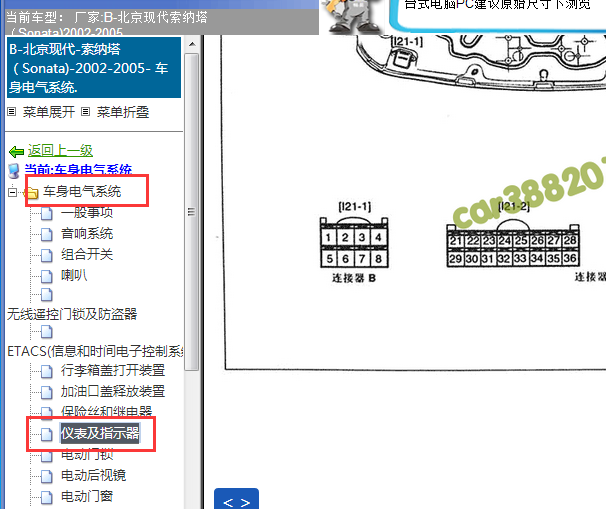Click the mechanic mascot image

(x=352, y=15)
